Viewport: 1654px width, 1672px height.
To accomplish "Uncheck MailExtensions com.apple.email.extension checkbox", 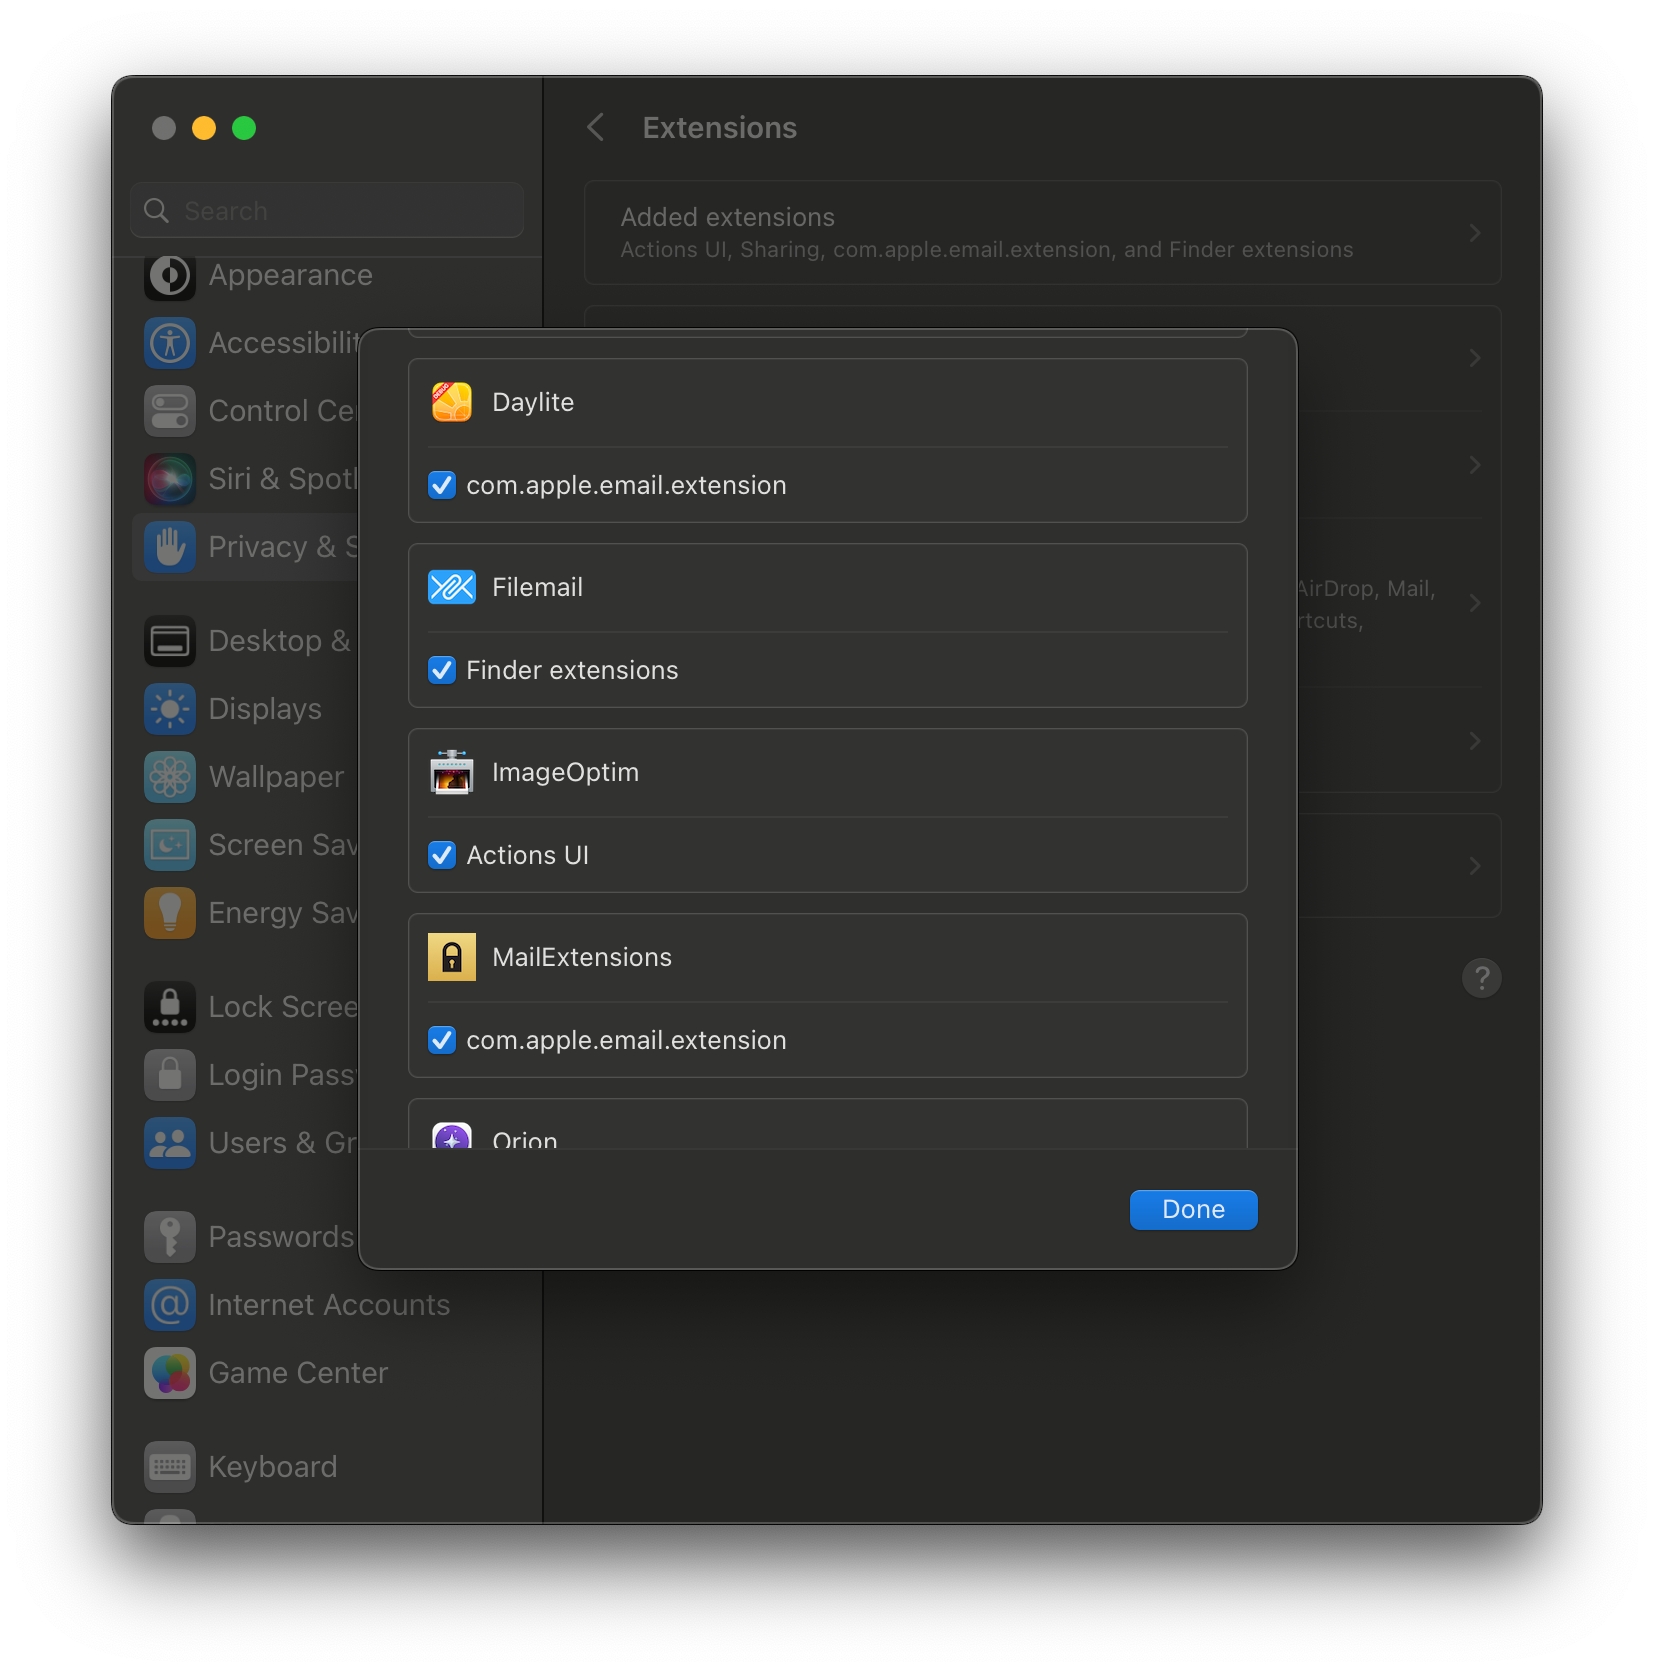I will point(442,1040).
